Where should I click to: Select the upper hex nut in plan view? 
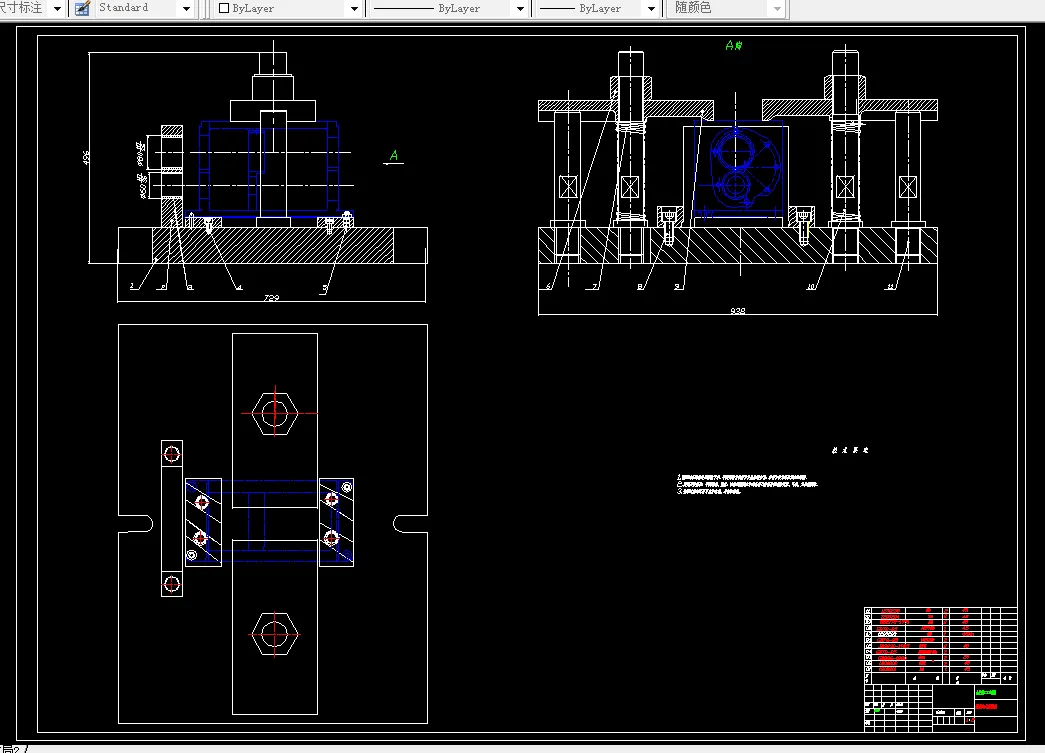point(275,414)
